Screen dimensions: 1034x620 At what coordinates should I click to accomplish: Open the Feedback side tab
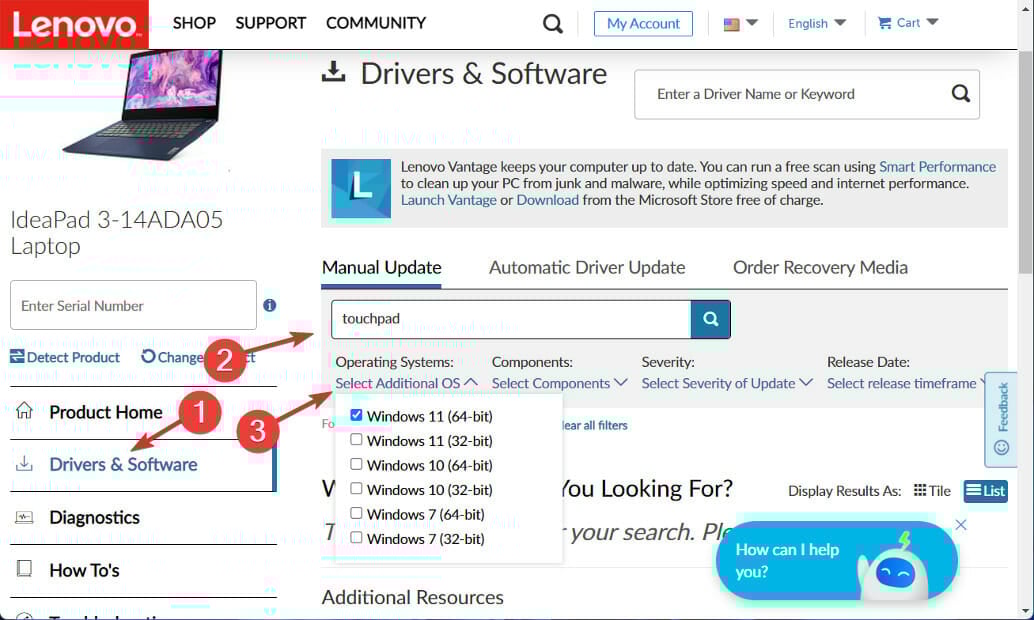[1000, 419]
